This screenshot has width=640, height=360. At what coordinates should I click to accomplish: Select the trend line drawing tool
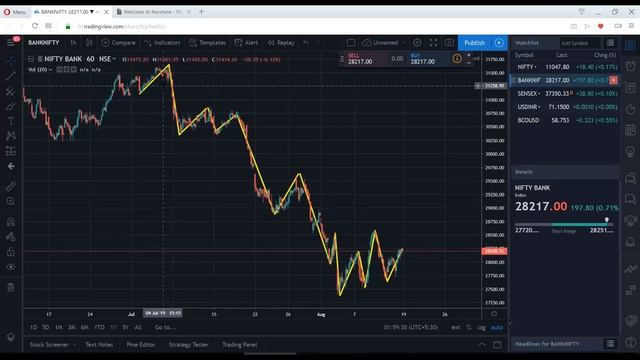11,76
